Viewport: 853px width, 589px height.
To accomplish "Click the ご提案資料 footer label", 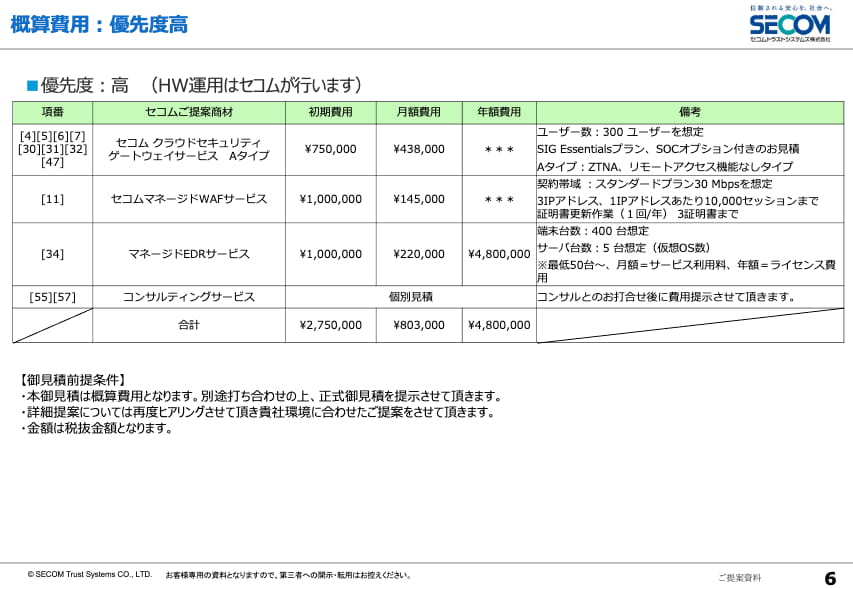I will (740, 578).
